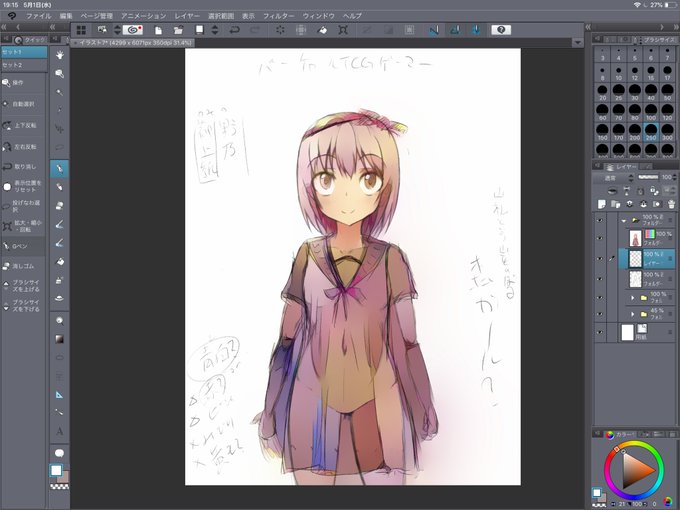Select the ruler tool in tool palette

point(59,395)
